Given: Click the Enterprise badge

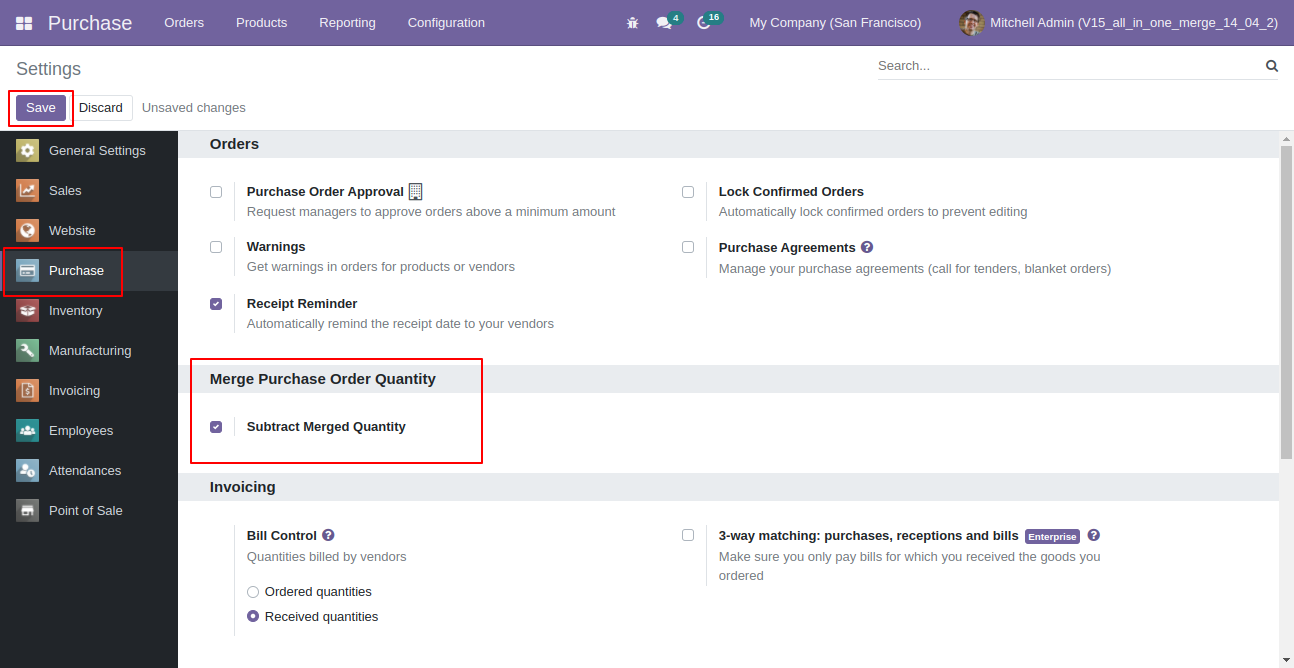Looking at the screenshot, I should click(1052, 537).
